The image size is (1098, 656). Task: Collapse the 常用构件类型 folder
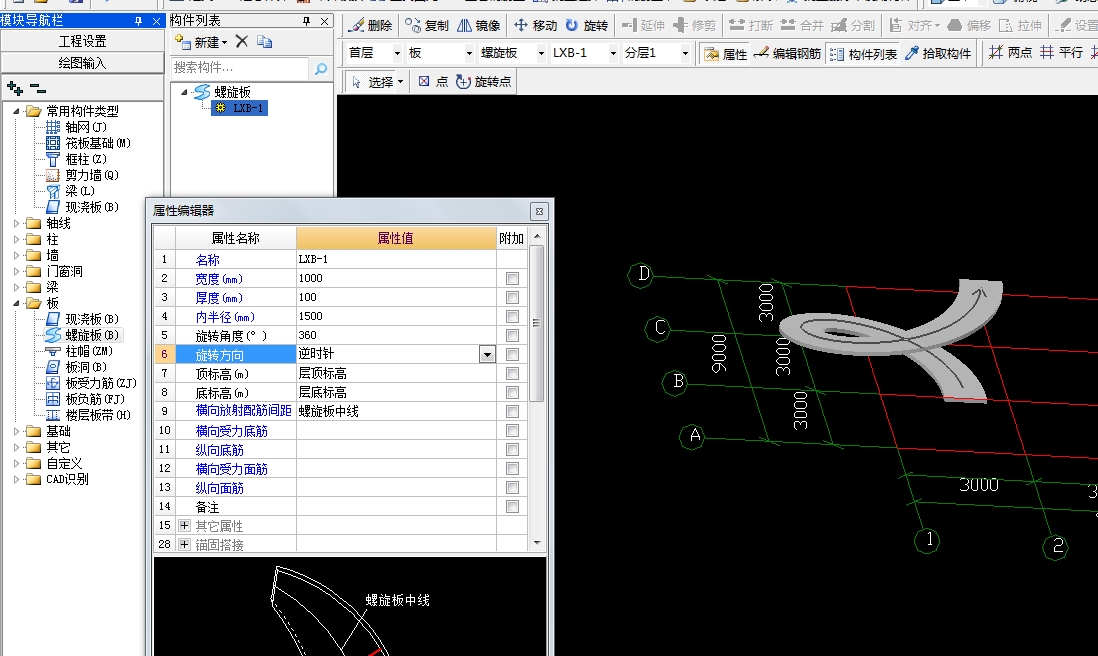point(16,111)
